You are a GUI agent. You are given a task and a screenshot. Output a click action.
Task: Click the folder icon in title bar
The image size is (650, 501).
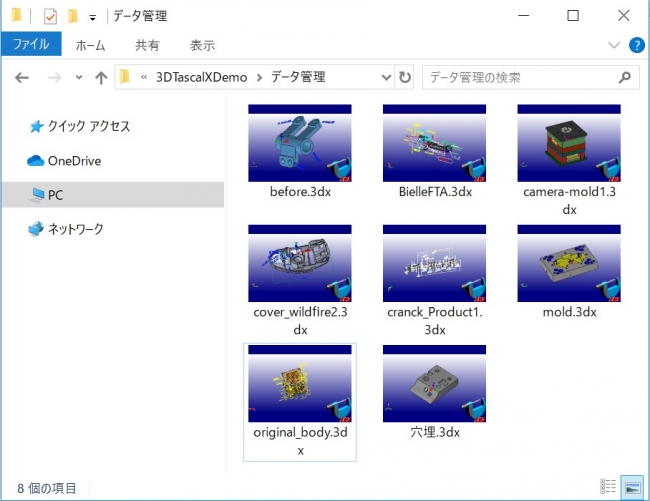coord(17,16)
